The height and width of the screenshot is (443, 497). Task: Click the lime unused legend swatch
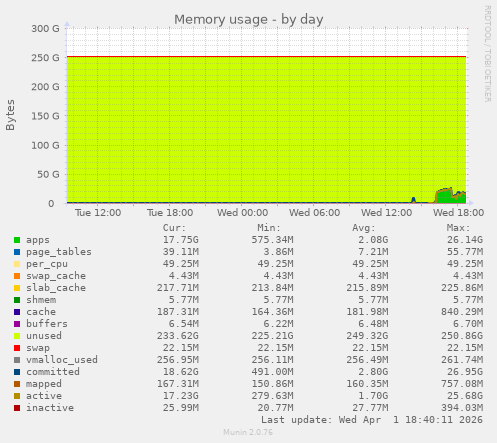(x=17, y=336)
